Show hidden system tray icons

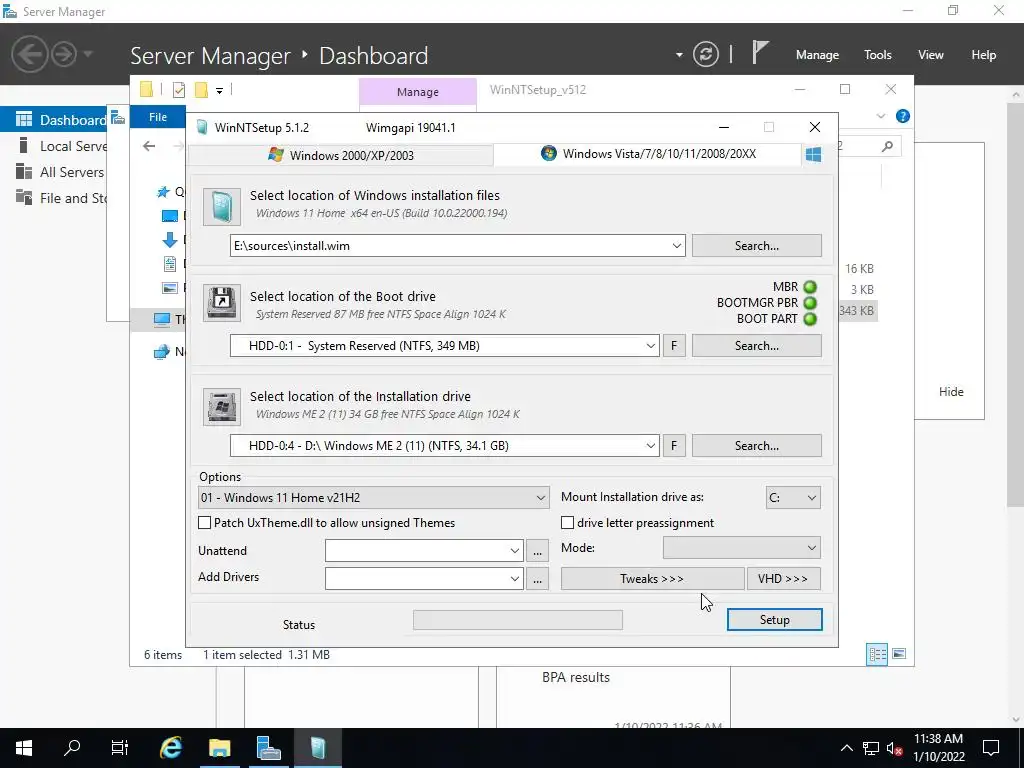coord(846,748)
